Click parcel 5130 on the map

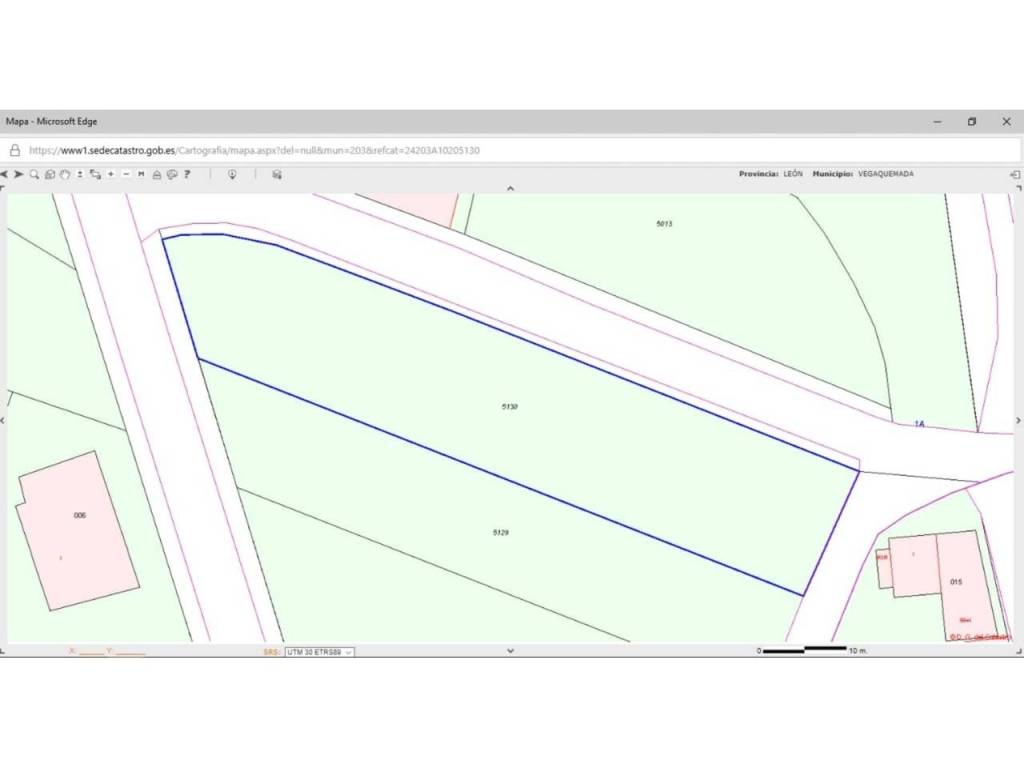pyautogui.click(x=510, y=407)
